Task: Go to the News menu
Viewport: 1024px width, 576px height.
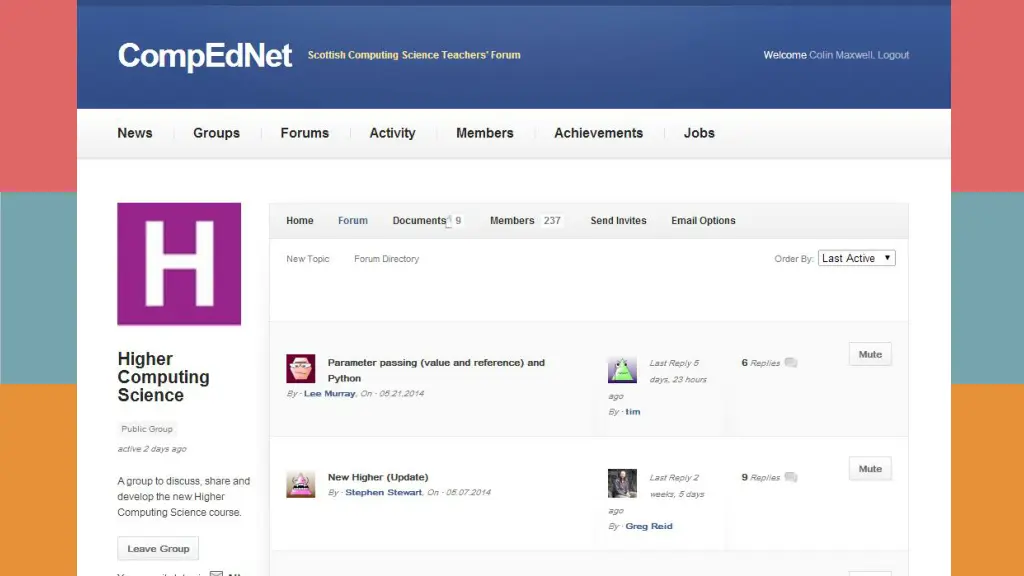Action: coord(135,133)
